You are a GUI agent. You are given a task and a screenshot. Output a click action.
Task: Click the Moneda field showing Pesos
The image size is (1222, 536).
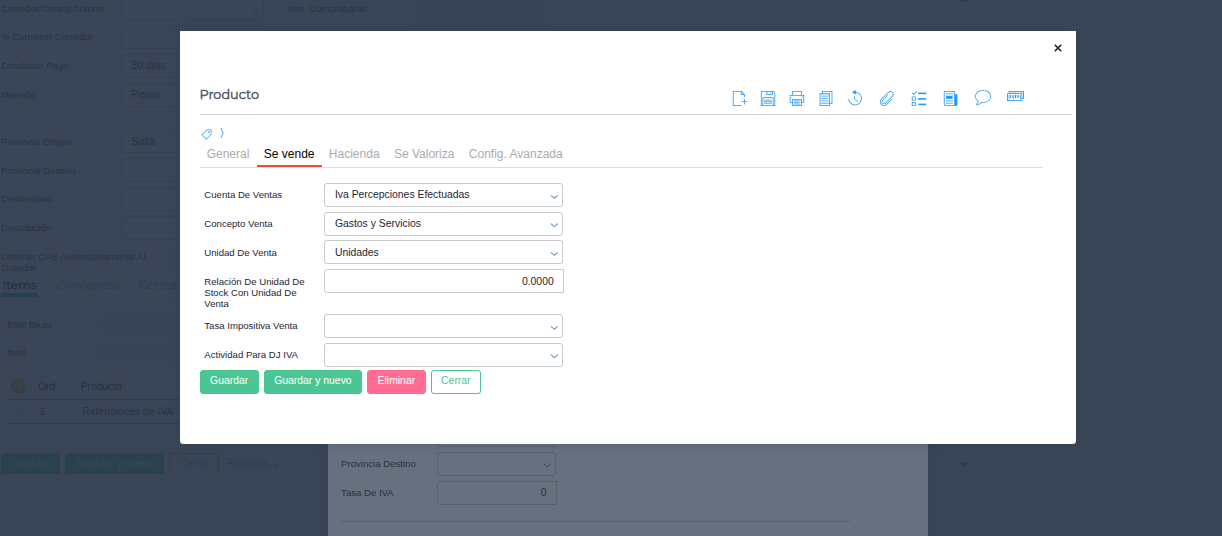(x=150, y=95)
